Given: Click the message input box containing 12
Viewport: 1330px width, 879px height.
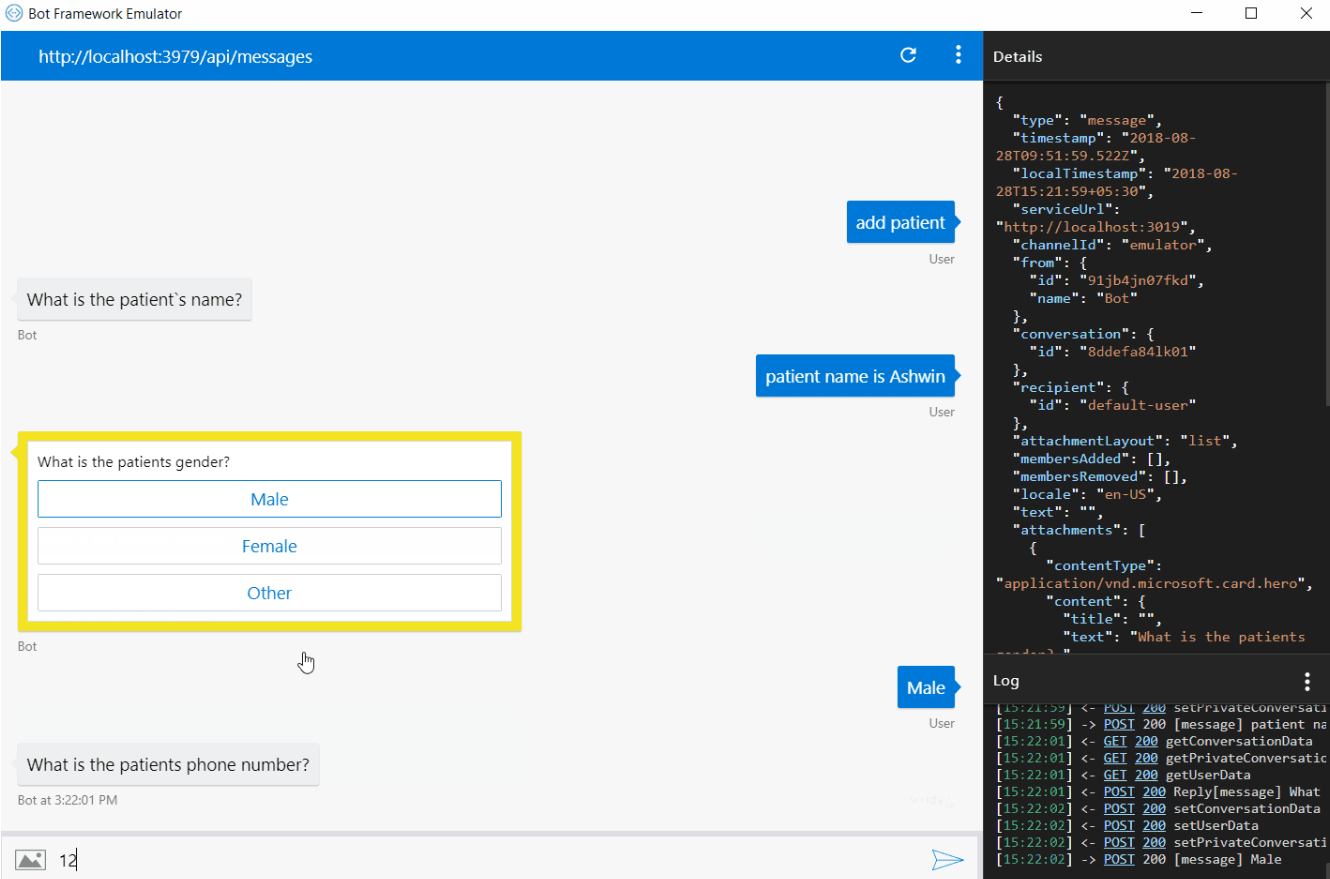Looking at the screenshot, I should (487, 859).
